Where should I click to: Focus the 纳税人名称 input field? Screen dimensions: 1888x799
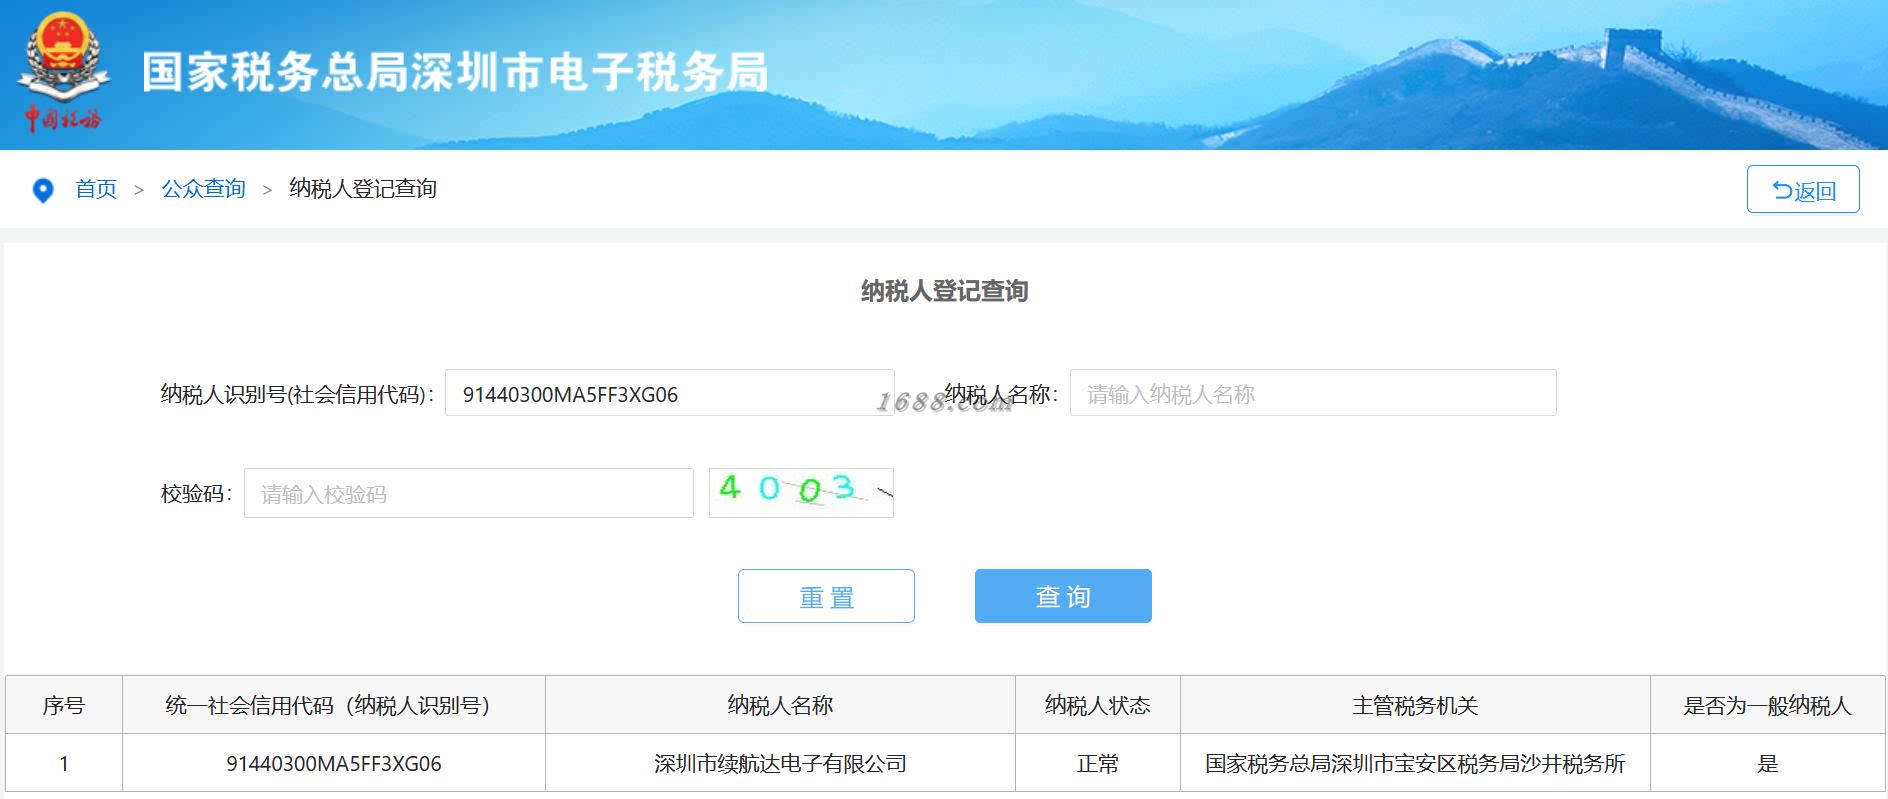[1313, 393]
